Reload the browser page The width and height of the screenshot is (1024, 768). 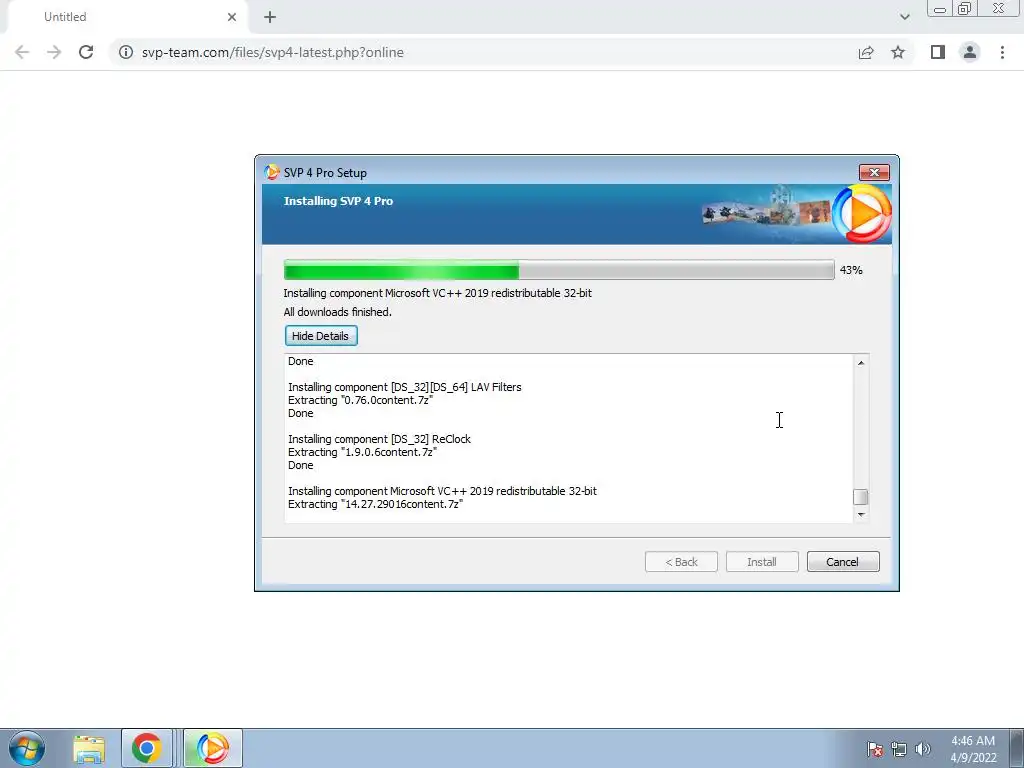(86, 52)
